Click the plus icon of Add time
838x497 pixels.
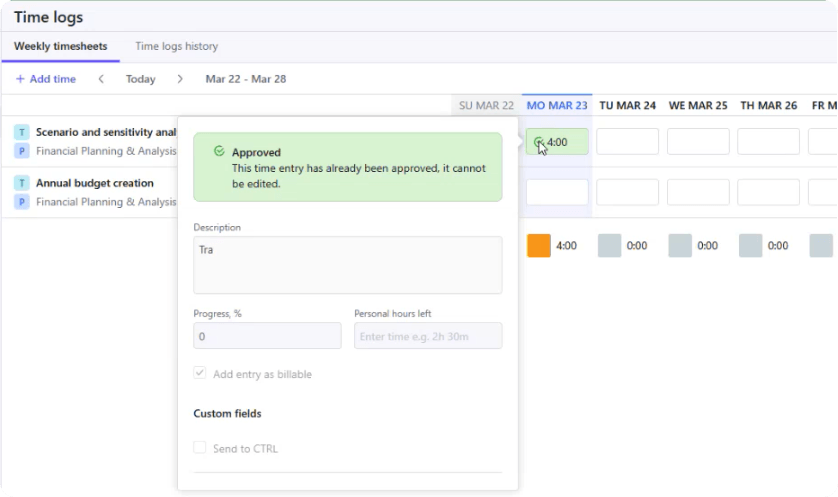pos(20,79)
